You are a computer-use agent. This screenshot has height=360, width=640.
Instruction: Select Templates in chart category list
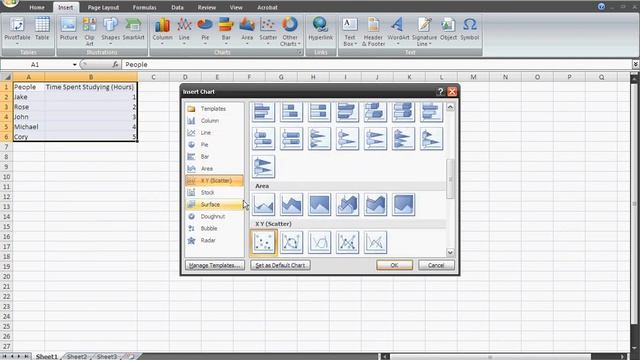click(214, 109)
